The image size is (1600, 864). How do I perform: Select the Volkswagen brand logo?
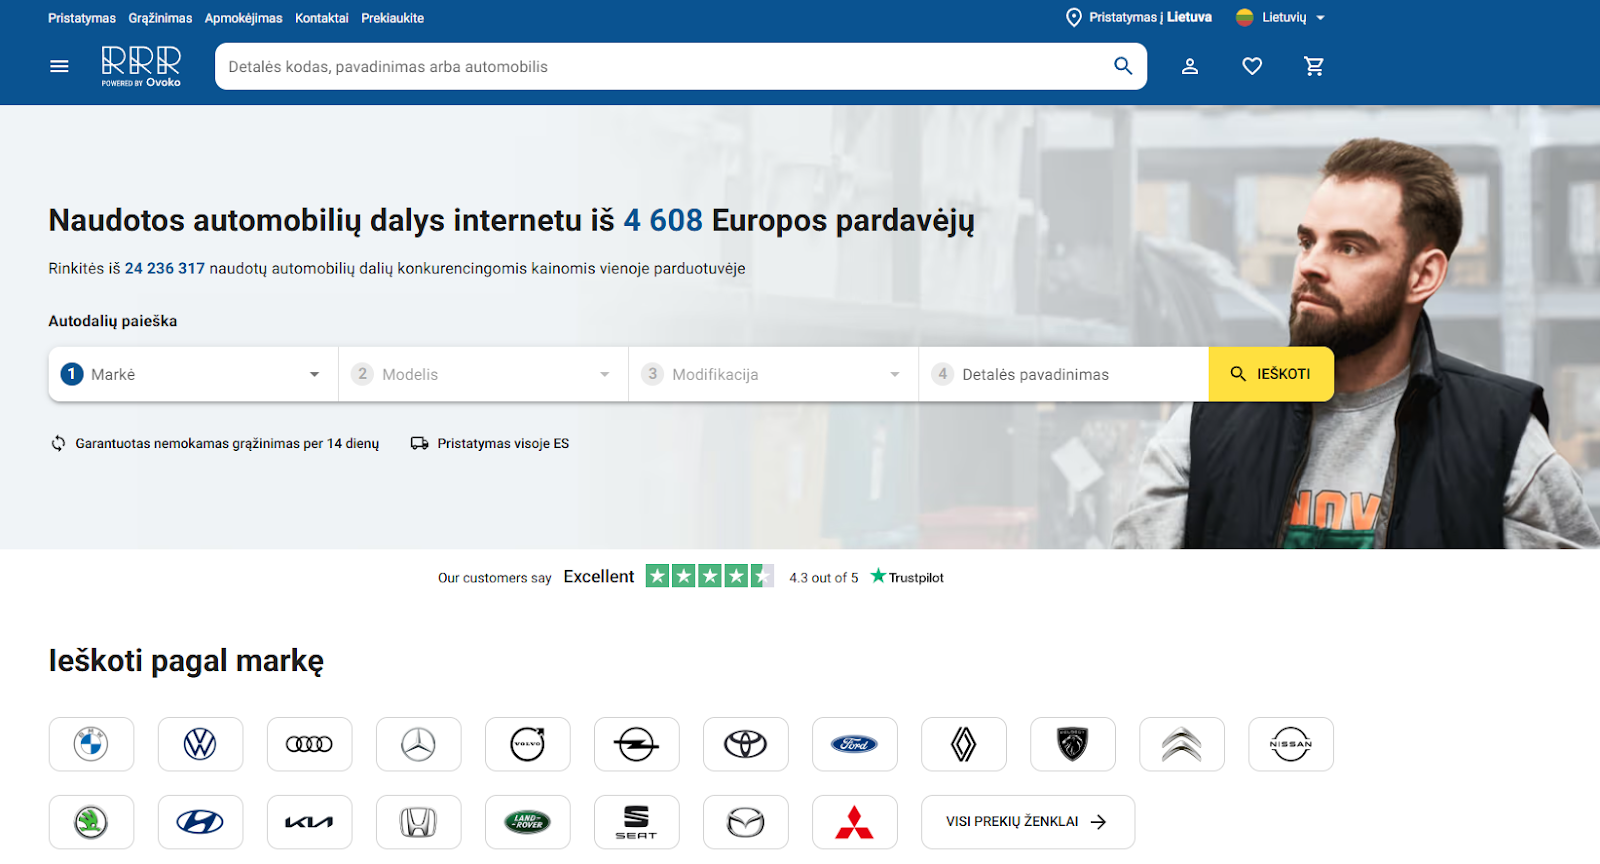[x=200, y=744]
